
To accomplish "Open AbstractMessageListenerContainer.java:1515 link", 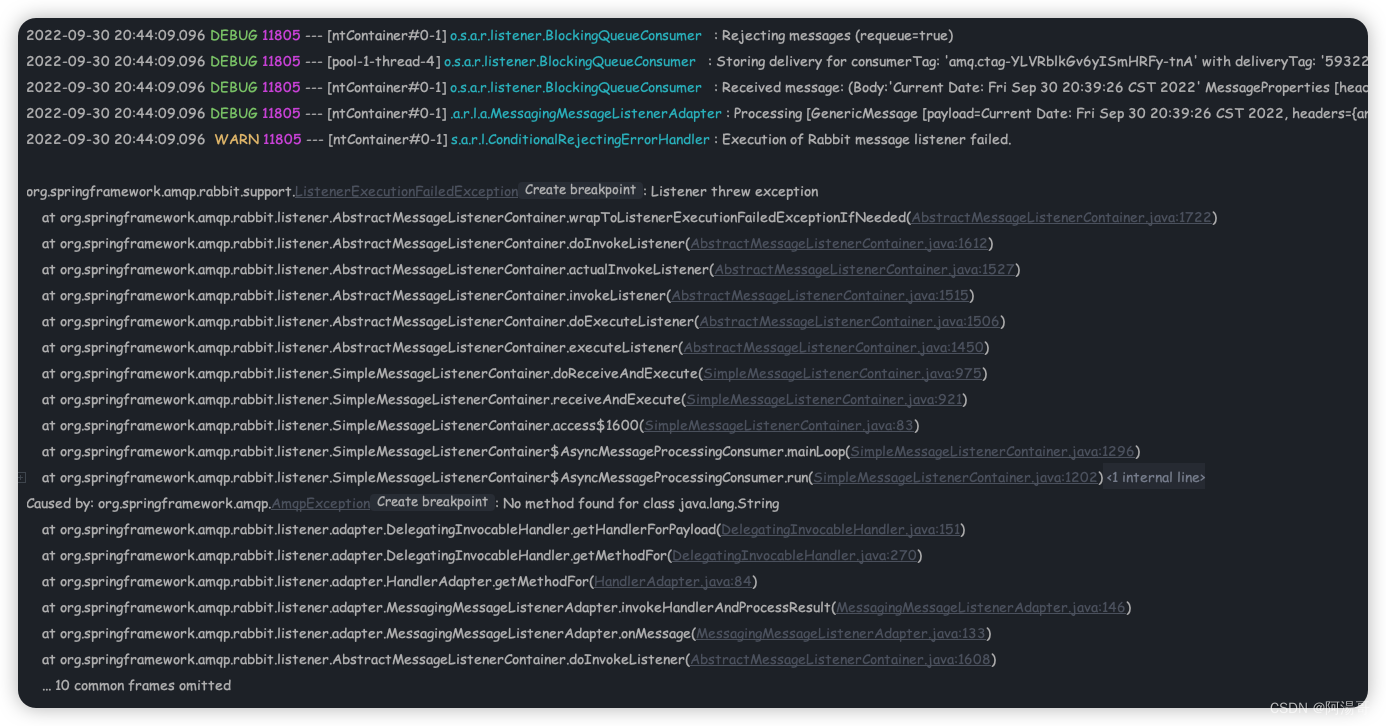I will tap(820, 295).
